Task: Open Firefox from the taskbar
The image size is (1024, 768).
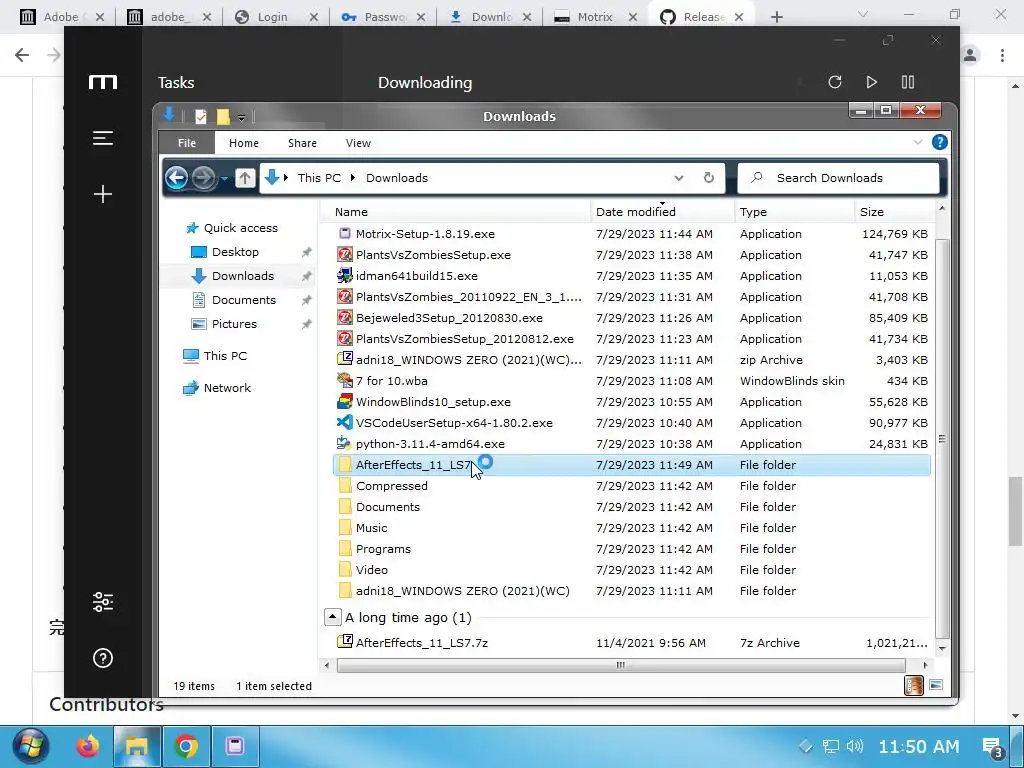Action: pos(88,746)
